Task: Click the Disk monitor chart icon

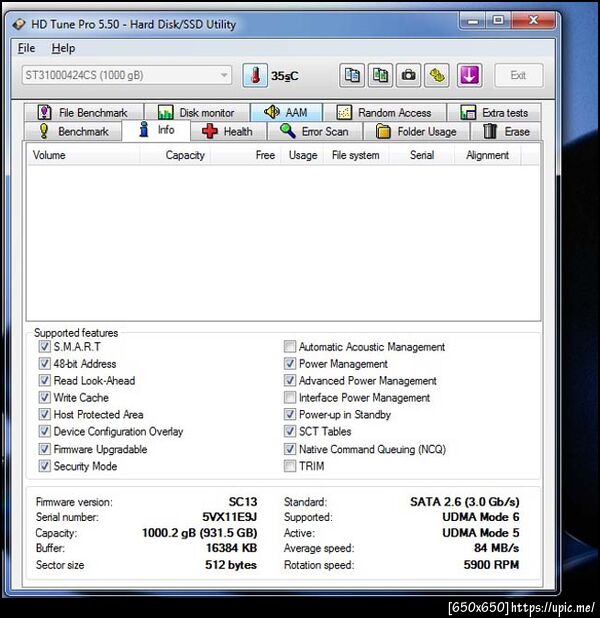Action: click(x=166, y=112)
